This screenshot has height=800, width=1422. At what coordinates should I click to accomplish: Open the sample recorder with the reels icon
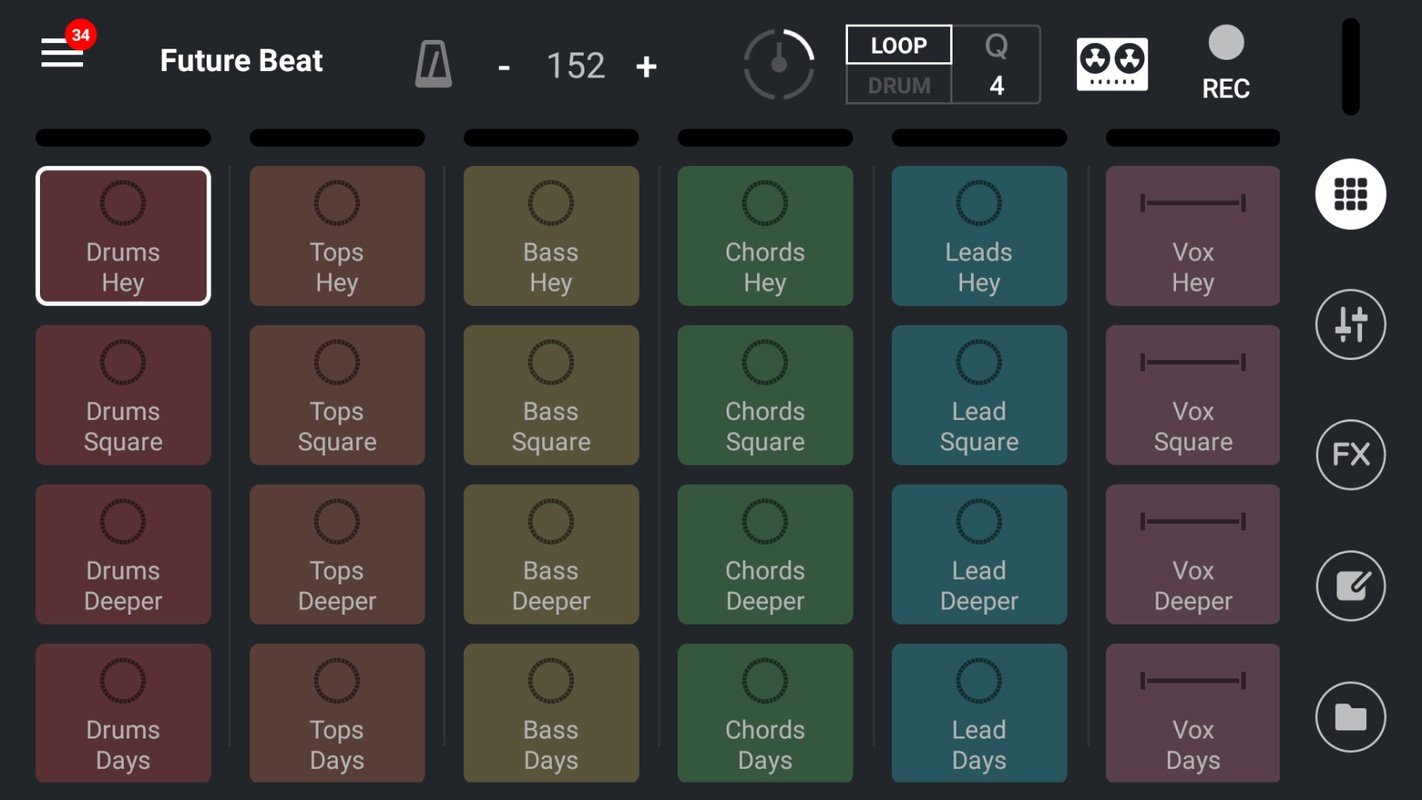(1112, 62)
